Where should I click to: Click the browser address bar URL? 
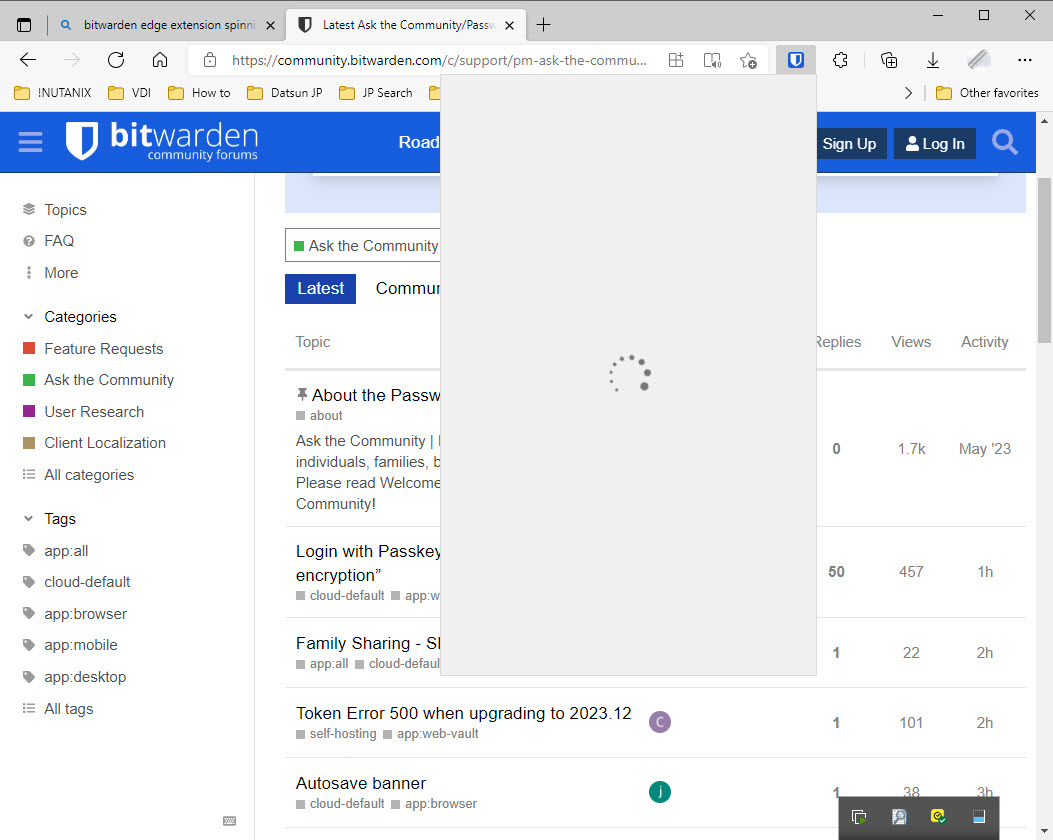(x=439, y=60)
